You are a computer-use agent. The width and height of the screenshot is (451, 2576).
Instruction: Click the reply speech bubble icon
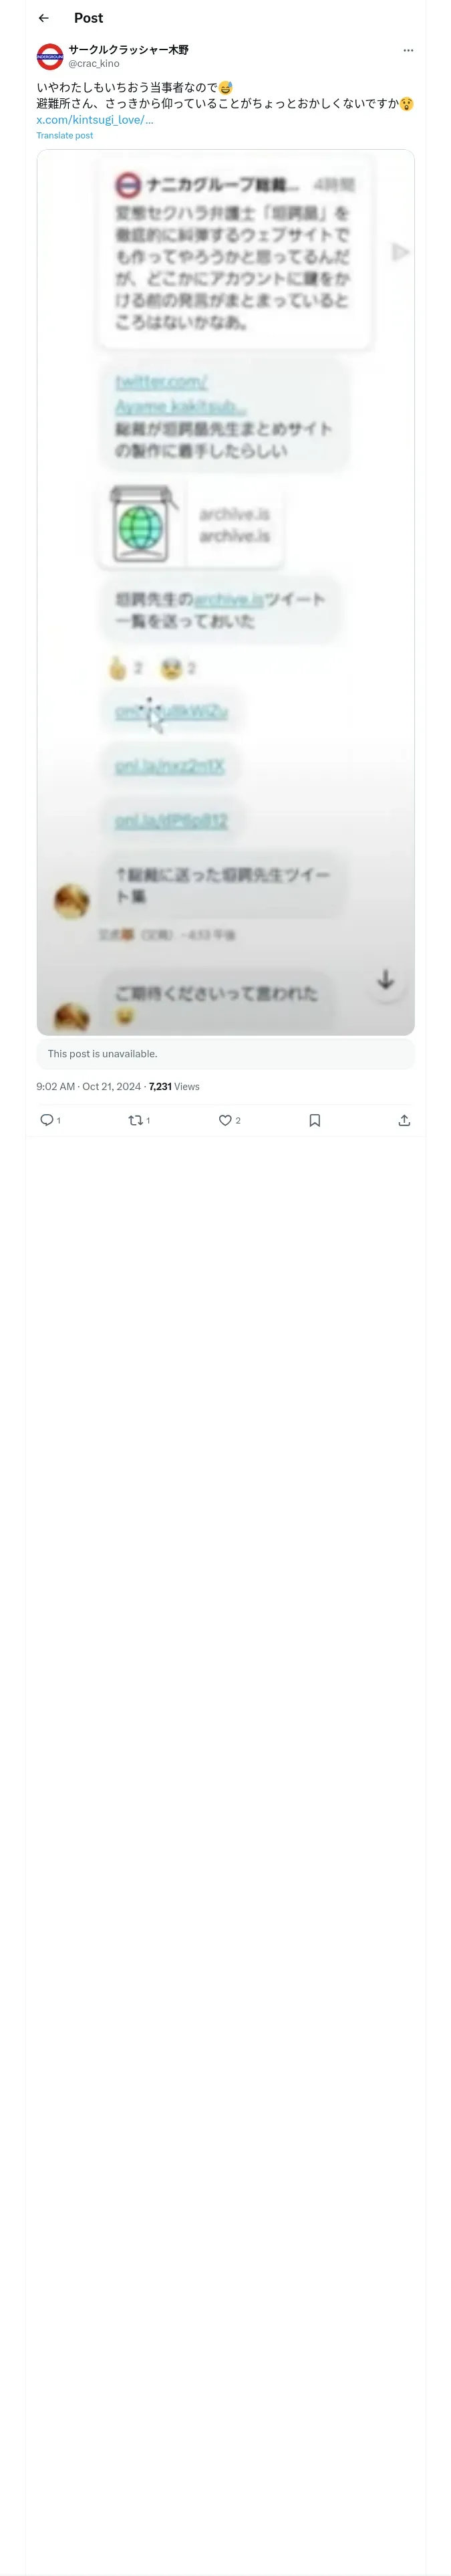pos(46,1120)
